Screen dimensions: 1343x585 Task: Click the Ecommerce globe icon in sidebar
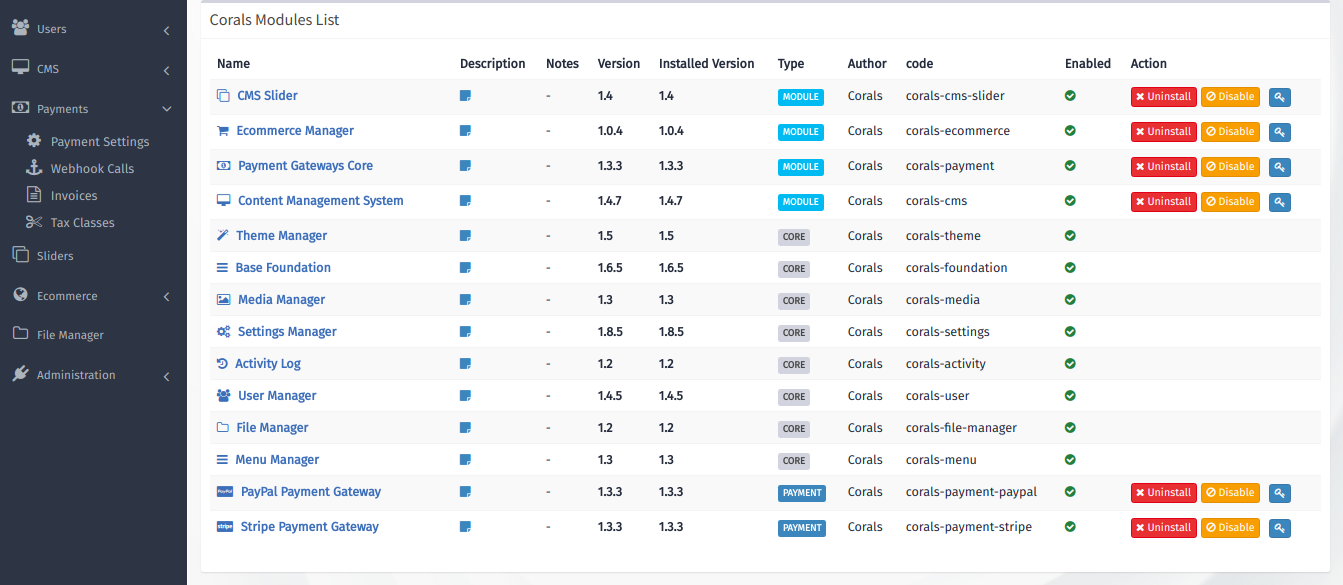(20, 295)
